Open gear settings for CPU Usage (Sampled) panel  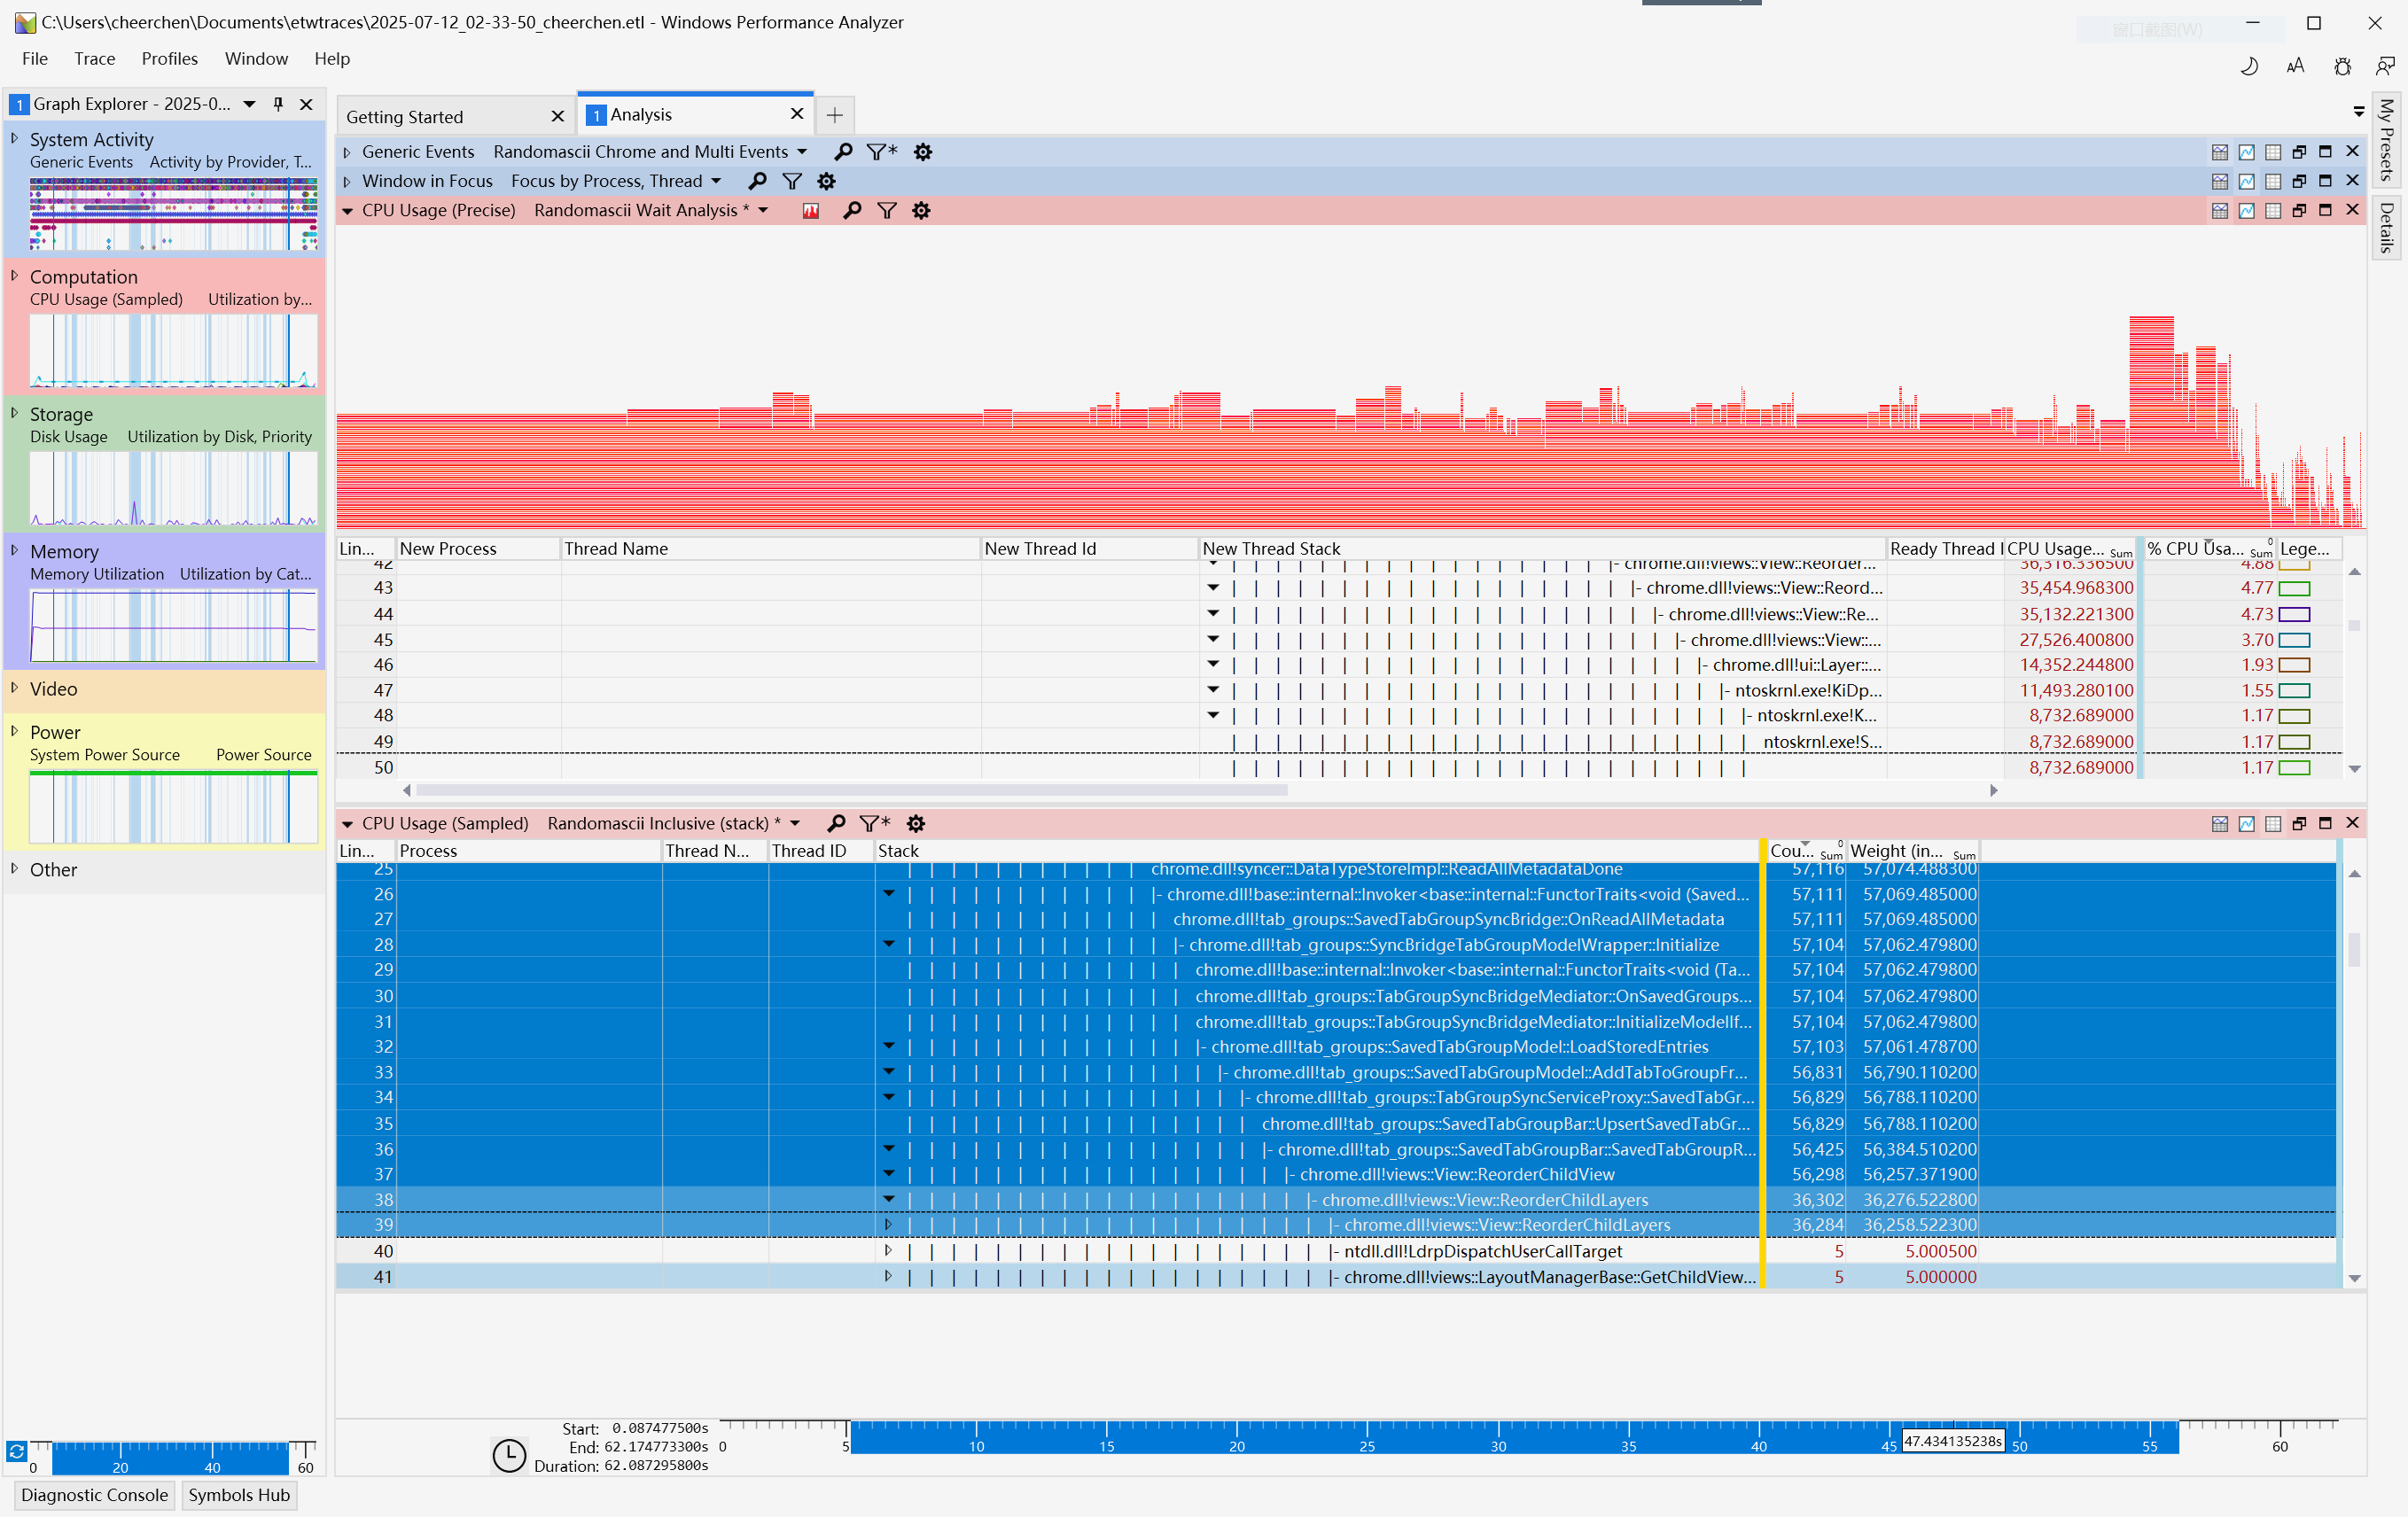pos(916,823)
